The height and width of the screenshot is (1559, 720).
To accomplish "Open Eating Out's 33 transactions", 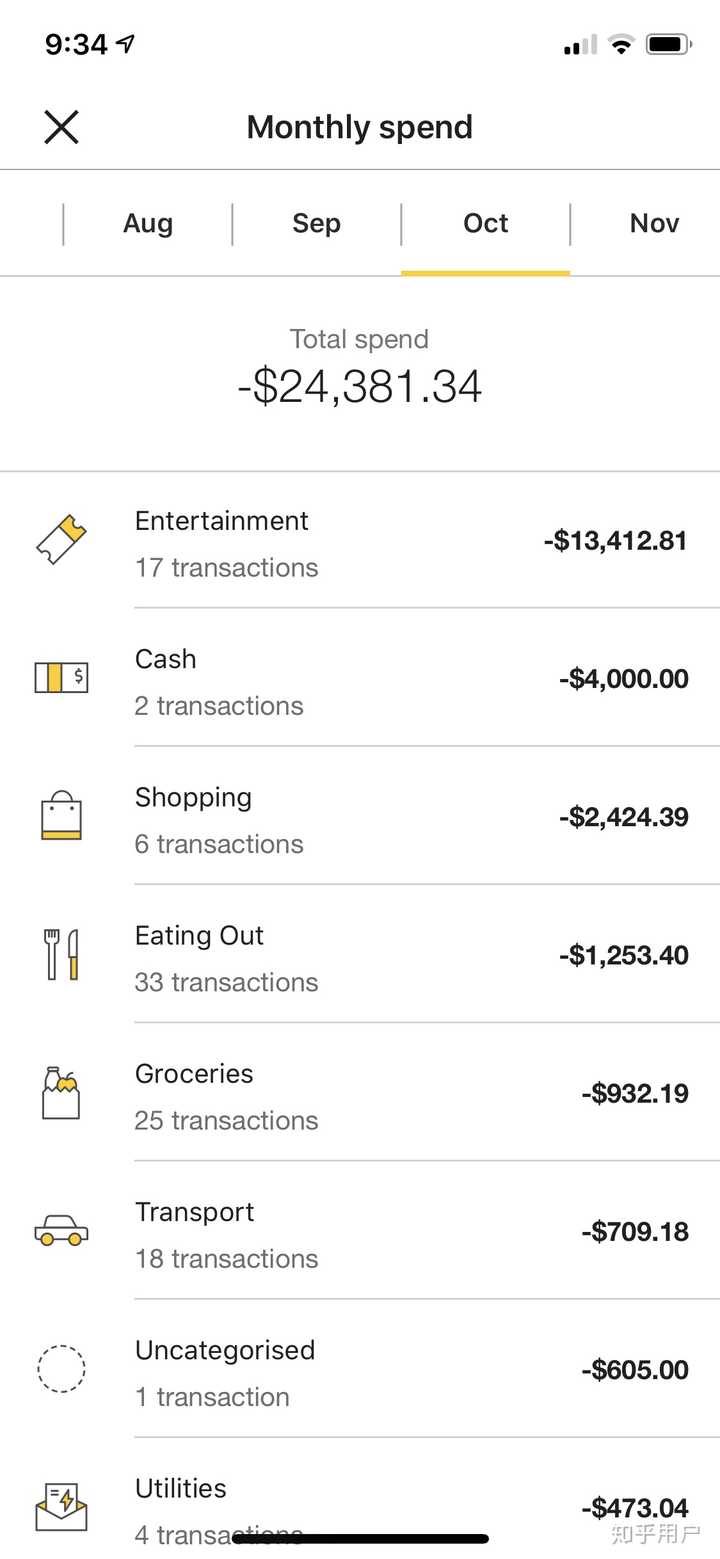I will [x=227, y=982].
